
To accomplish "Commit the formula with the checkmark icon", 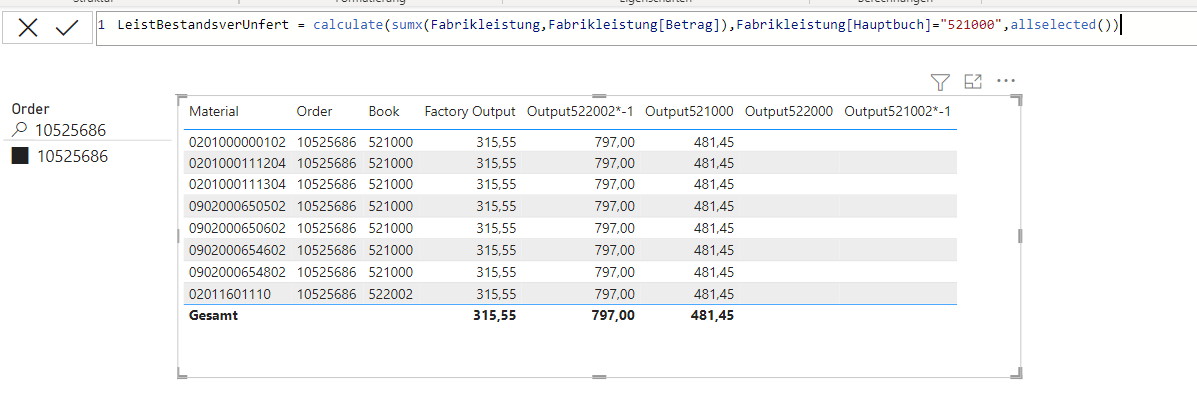I will point(67,28).
